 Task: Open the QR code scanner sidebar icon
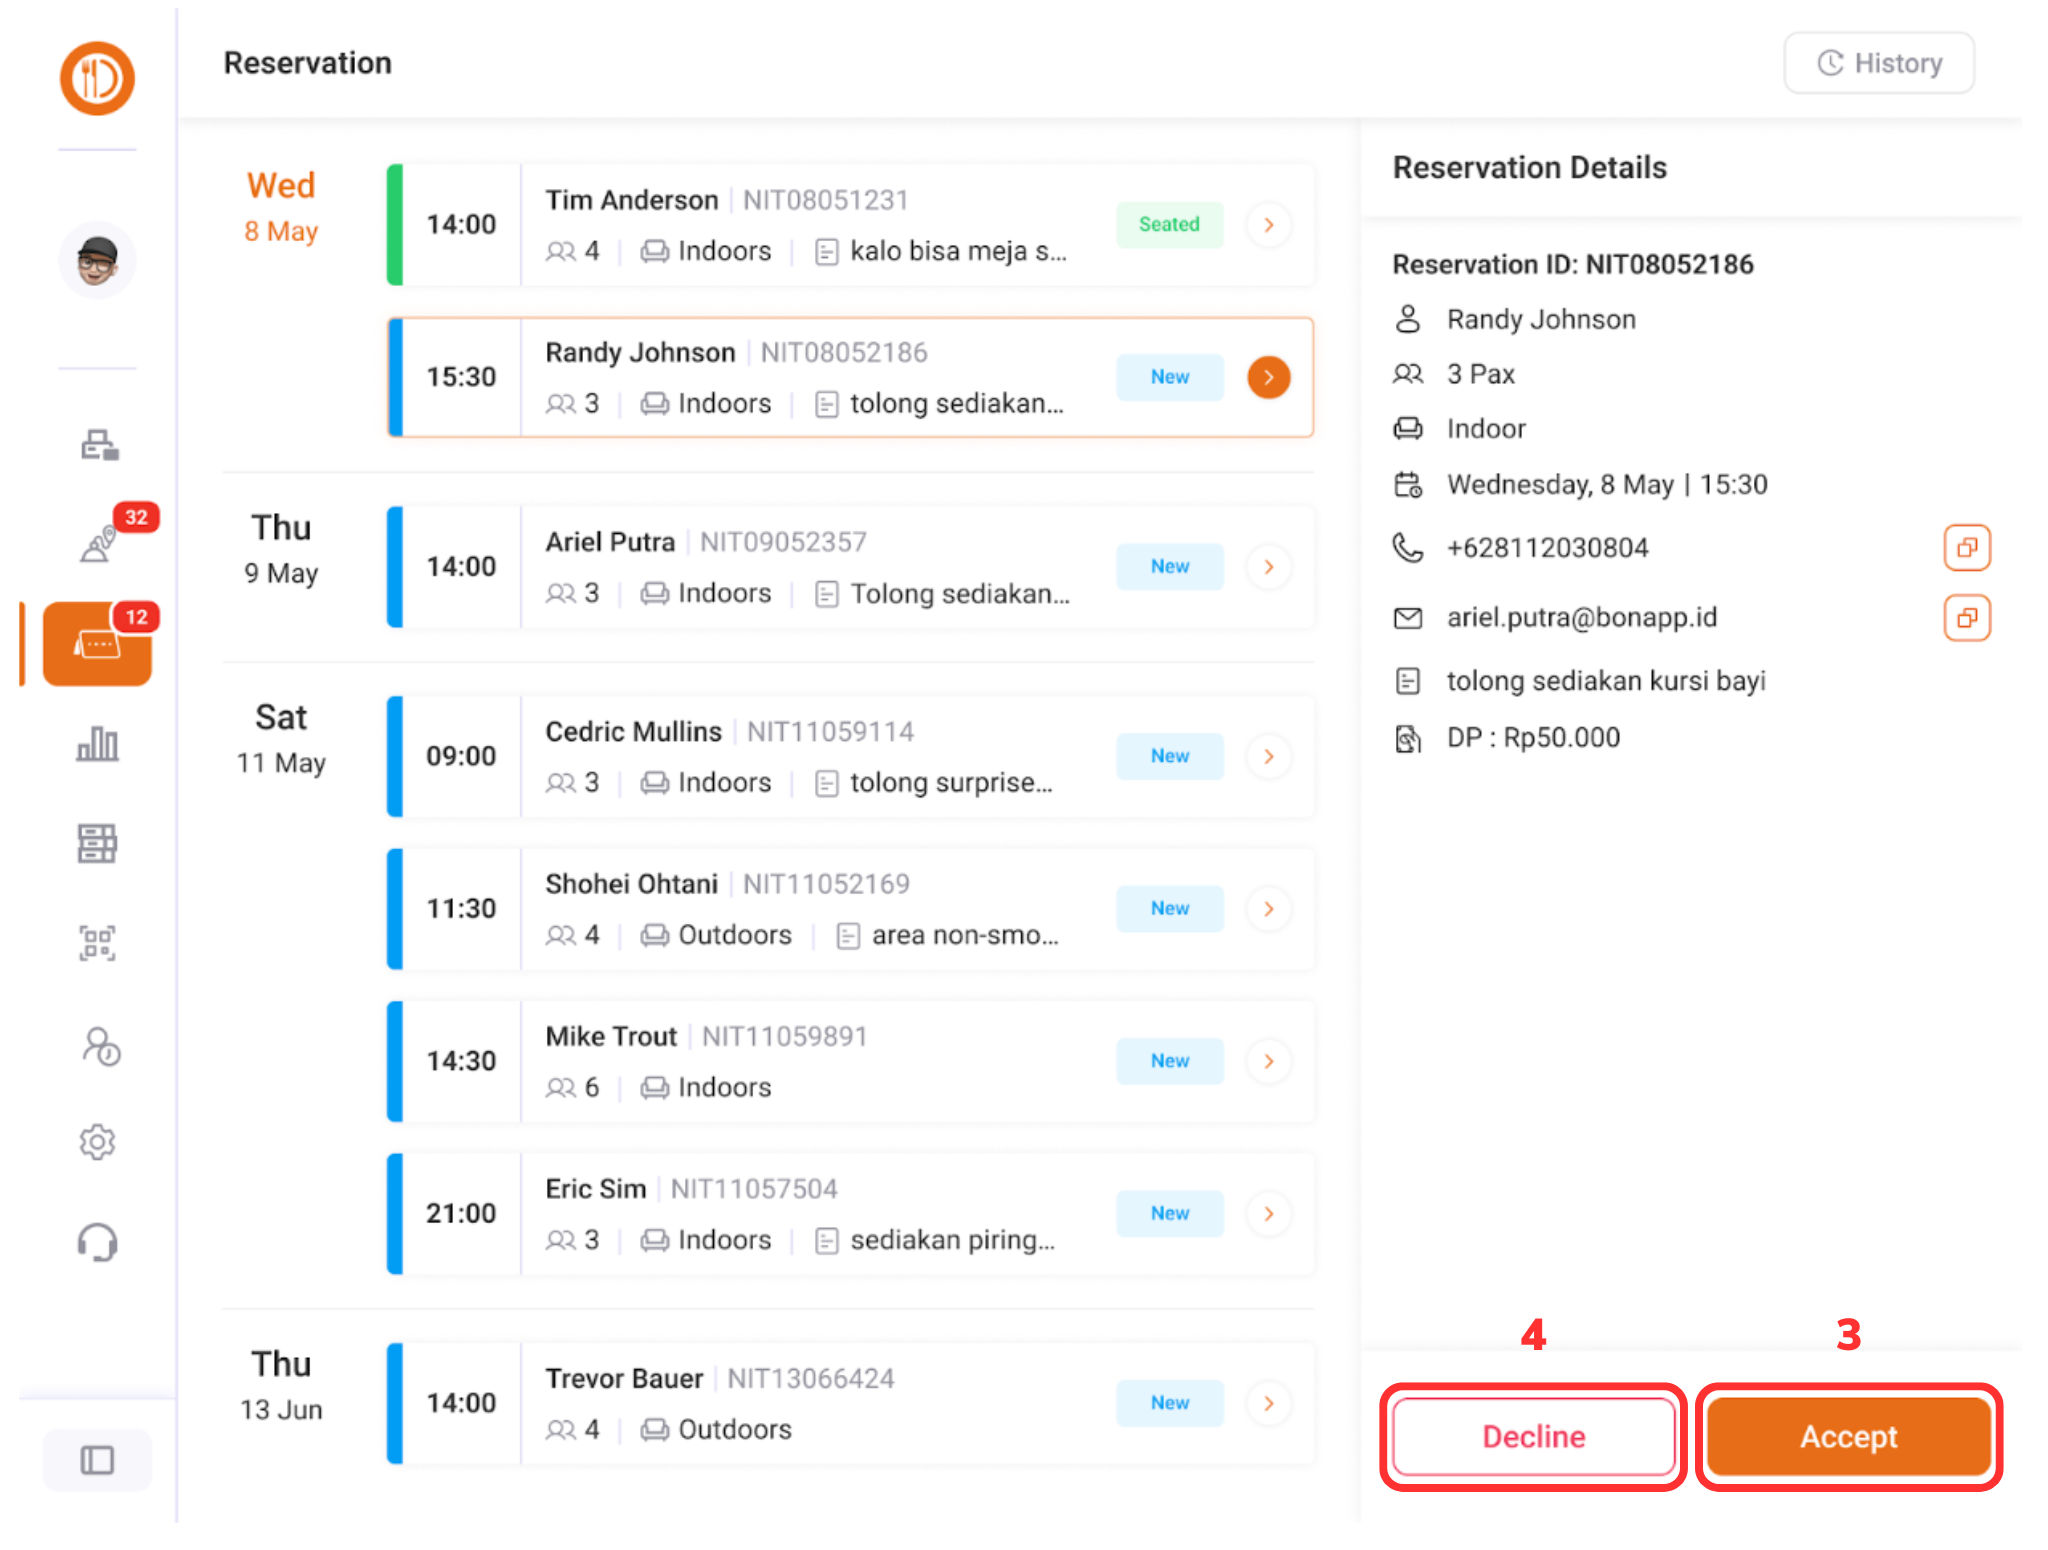pos(97,942)
